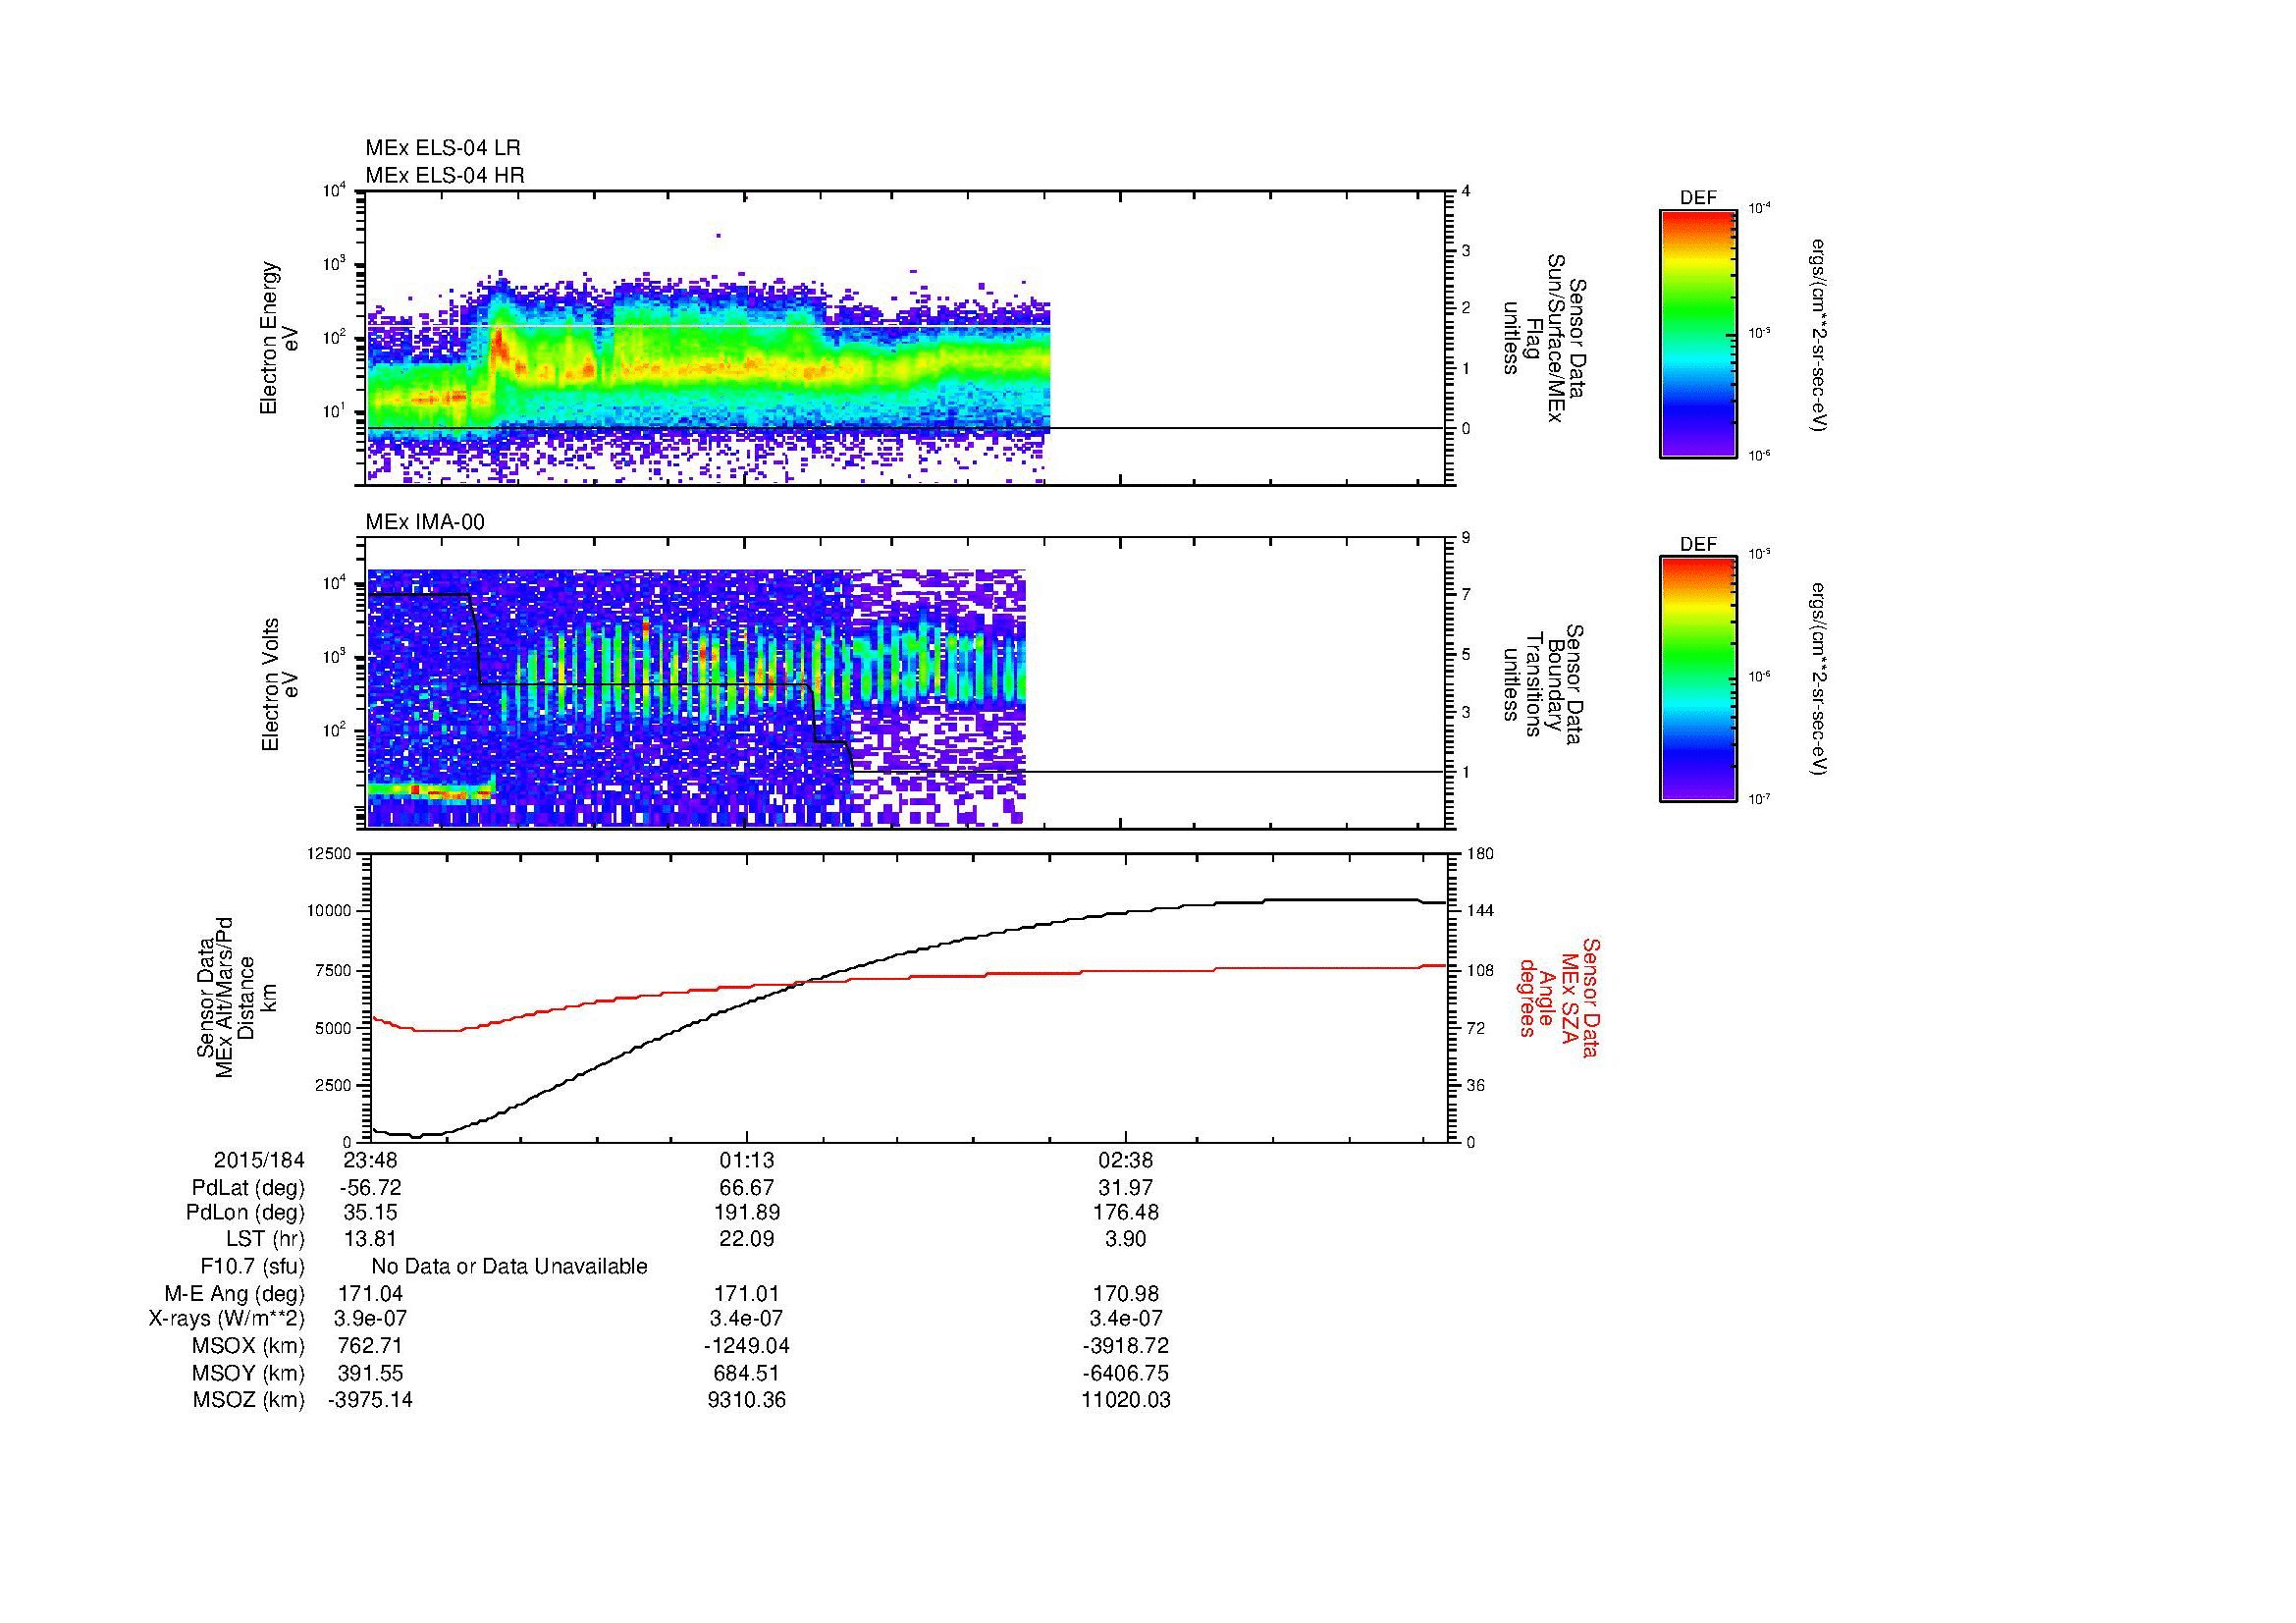2296x1623 pixels.
Task: Click the 'LST (hr)' row label
Action: [x=265, y=1239]
